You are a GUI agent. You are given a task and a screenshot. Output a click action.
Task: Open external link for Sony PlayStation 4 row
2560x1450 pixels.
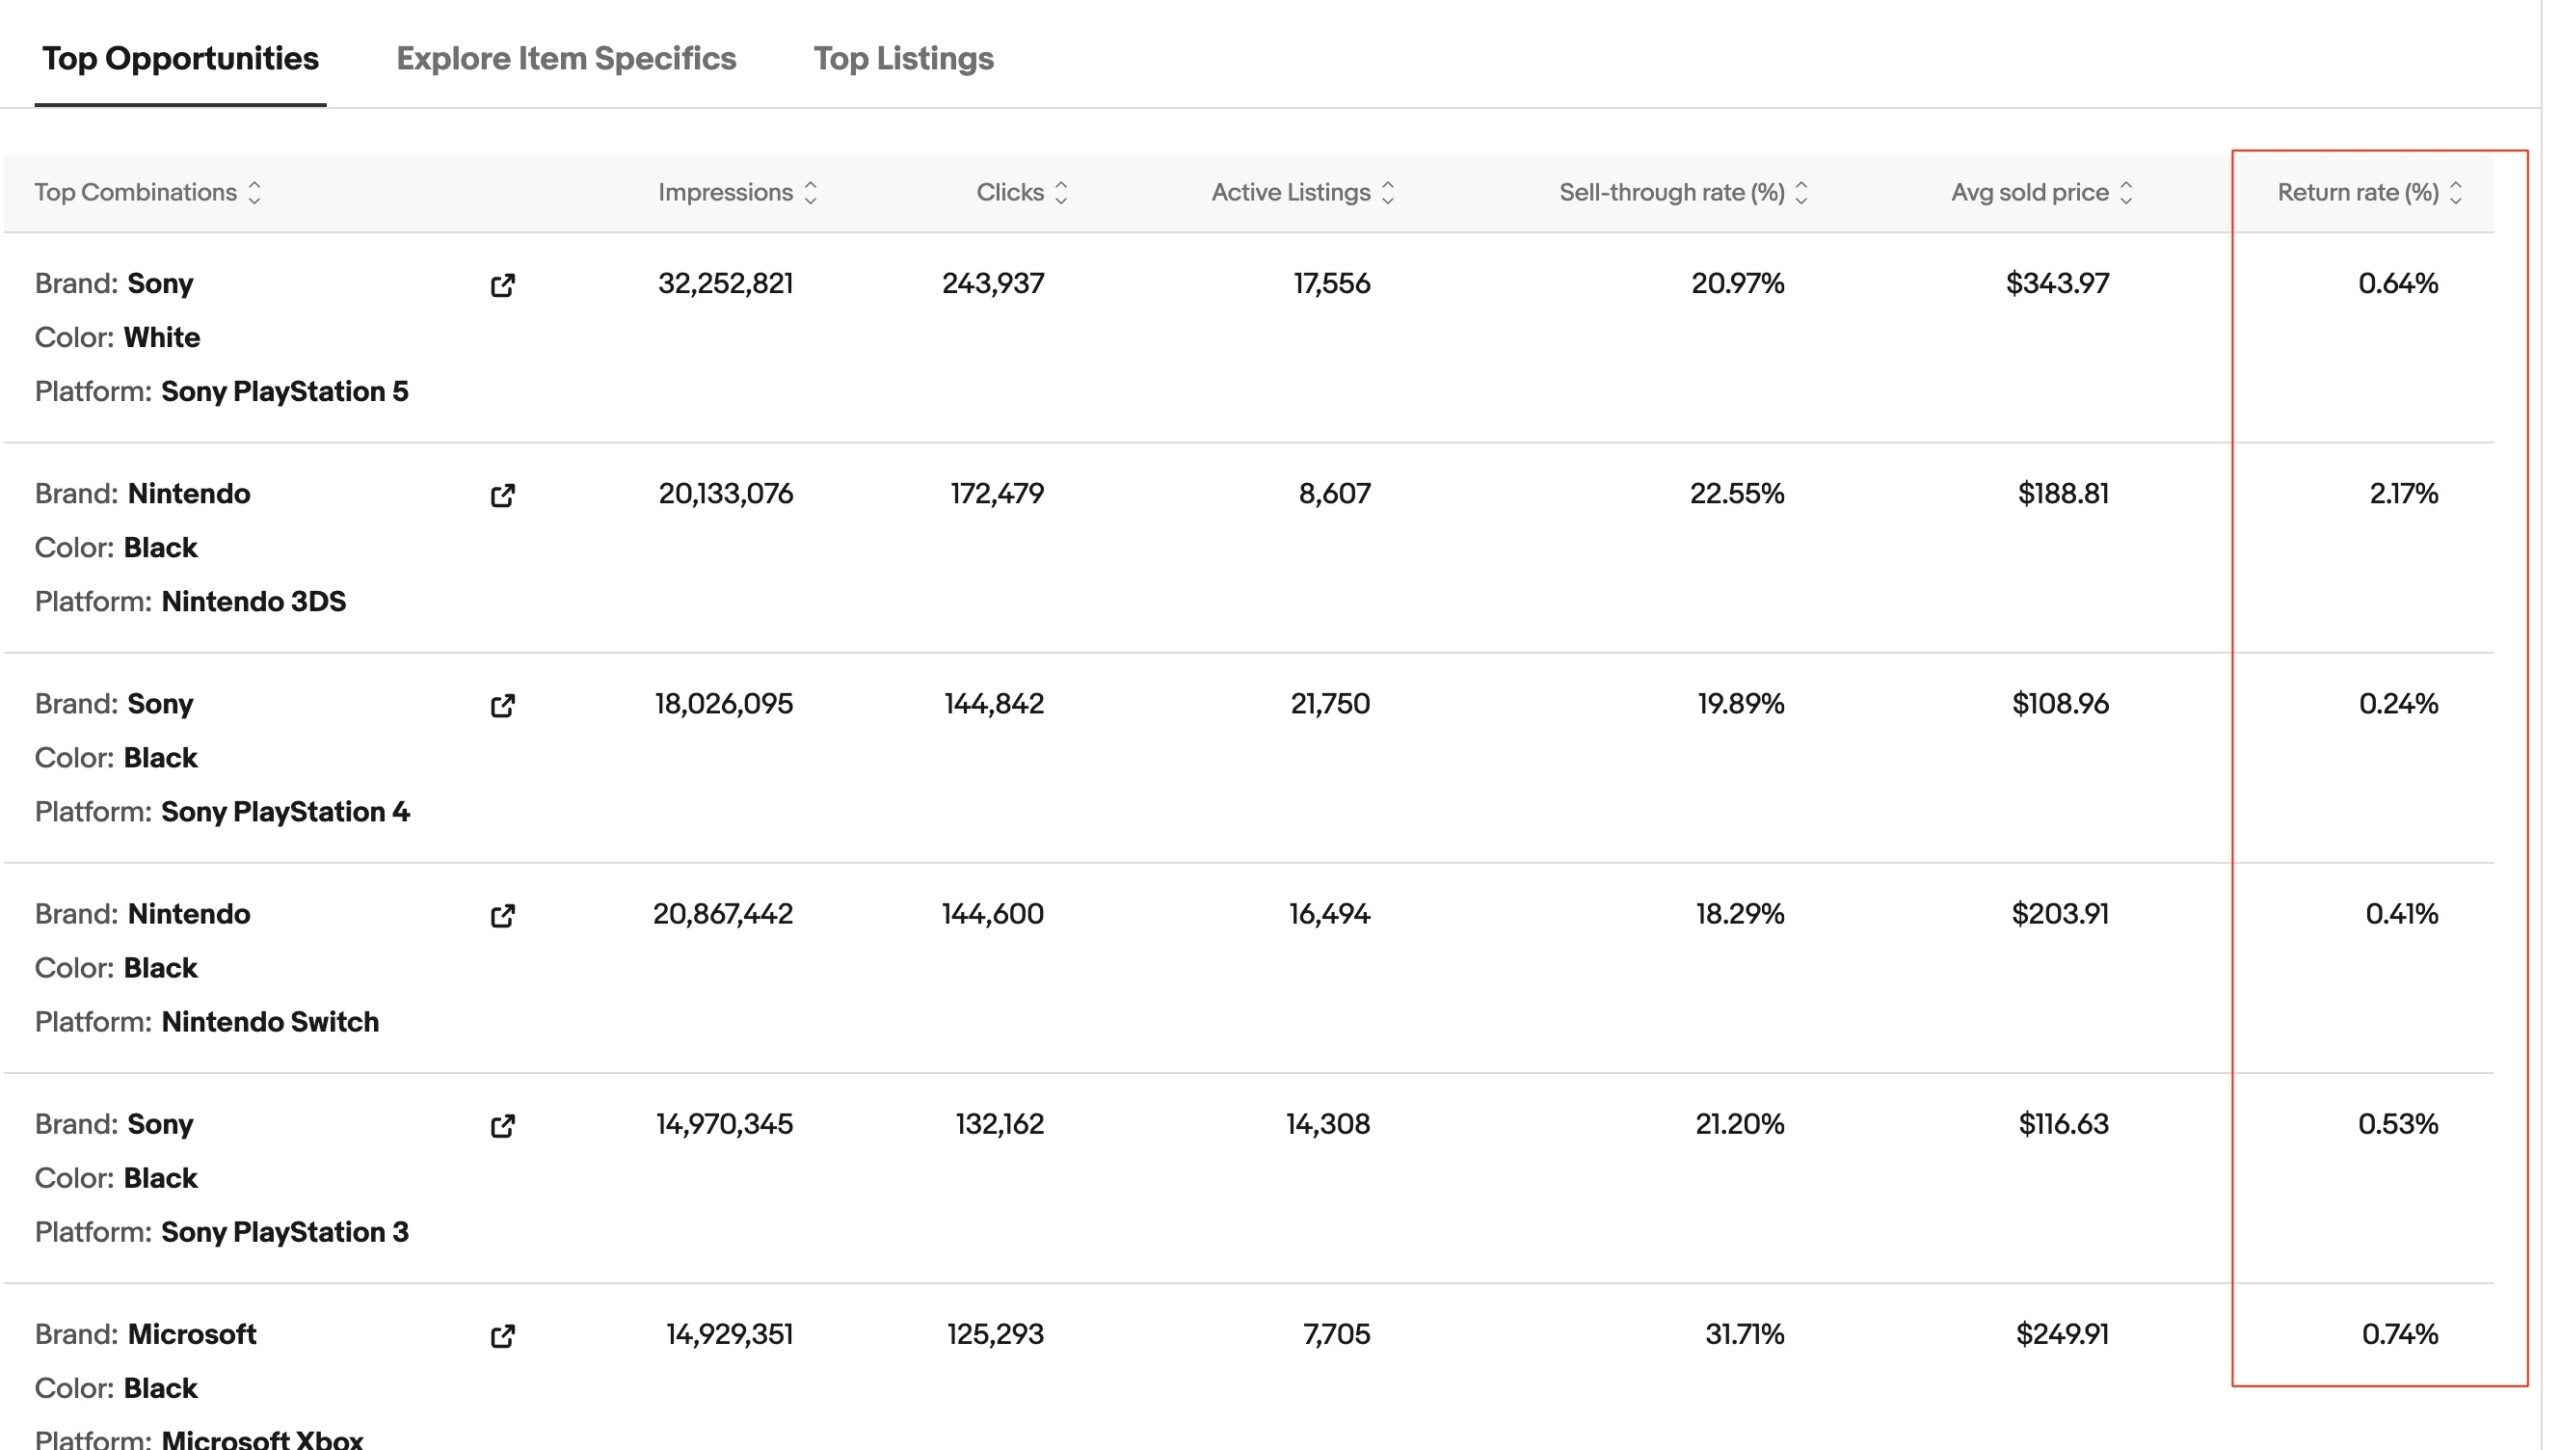[x=502, y=706]
